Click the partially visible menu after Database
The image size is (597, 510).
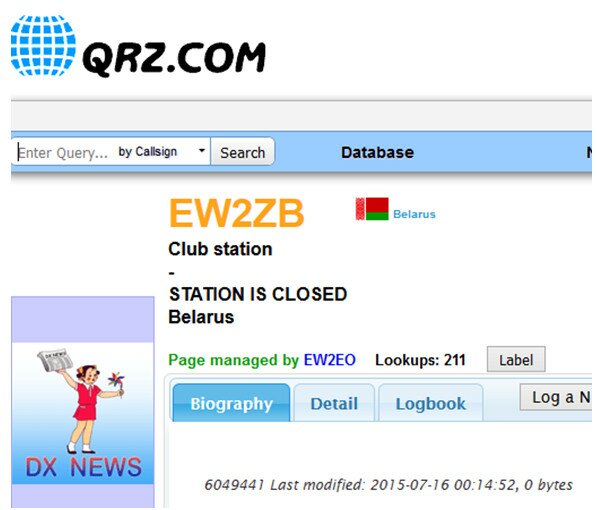589,152
